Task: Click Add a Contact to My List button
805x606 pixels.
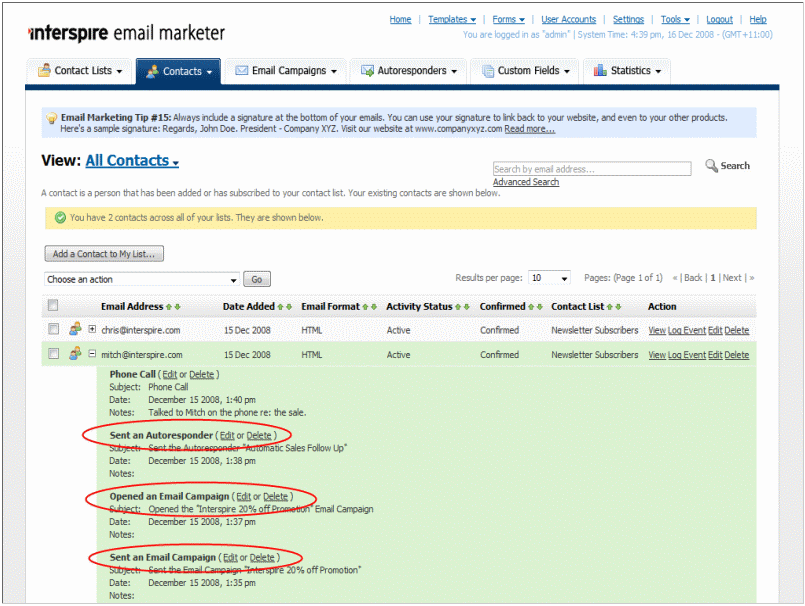Action: (104, 254)
